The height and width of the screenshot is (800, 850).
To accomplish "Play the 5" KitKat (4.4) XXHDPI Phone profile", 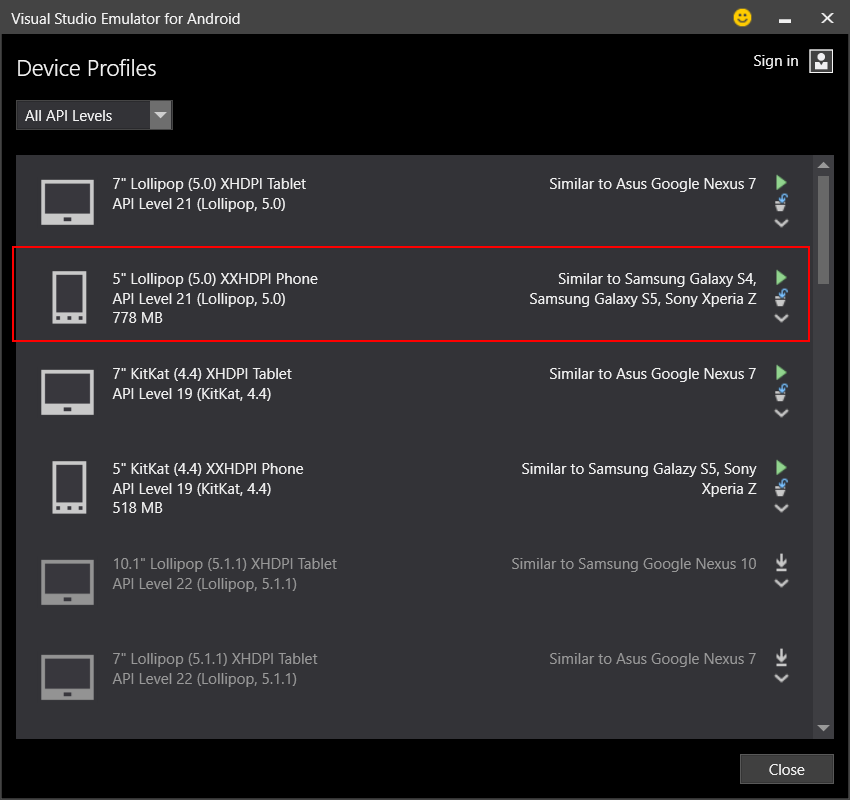I will coord(782,468).
